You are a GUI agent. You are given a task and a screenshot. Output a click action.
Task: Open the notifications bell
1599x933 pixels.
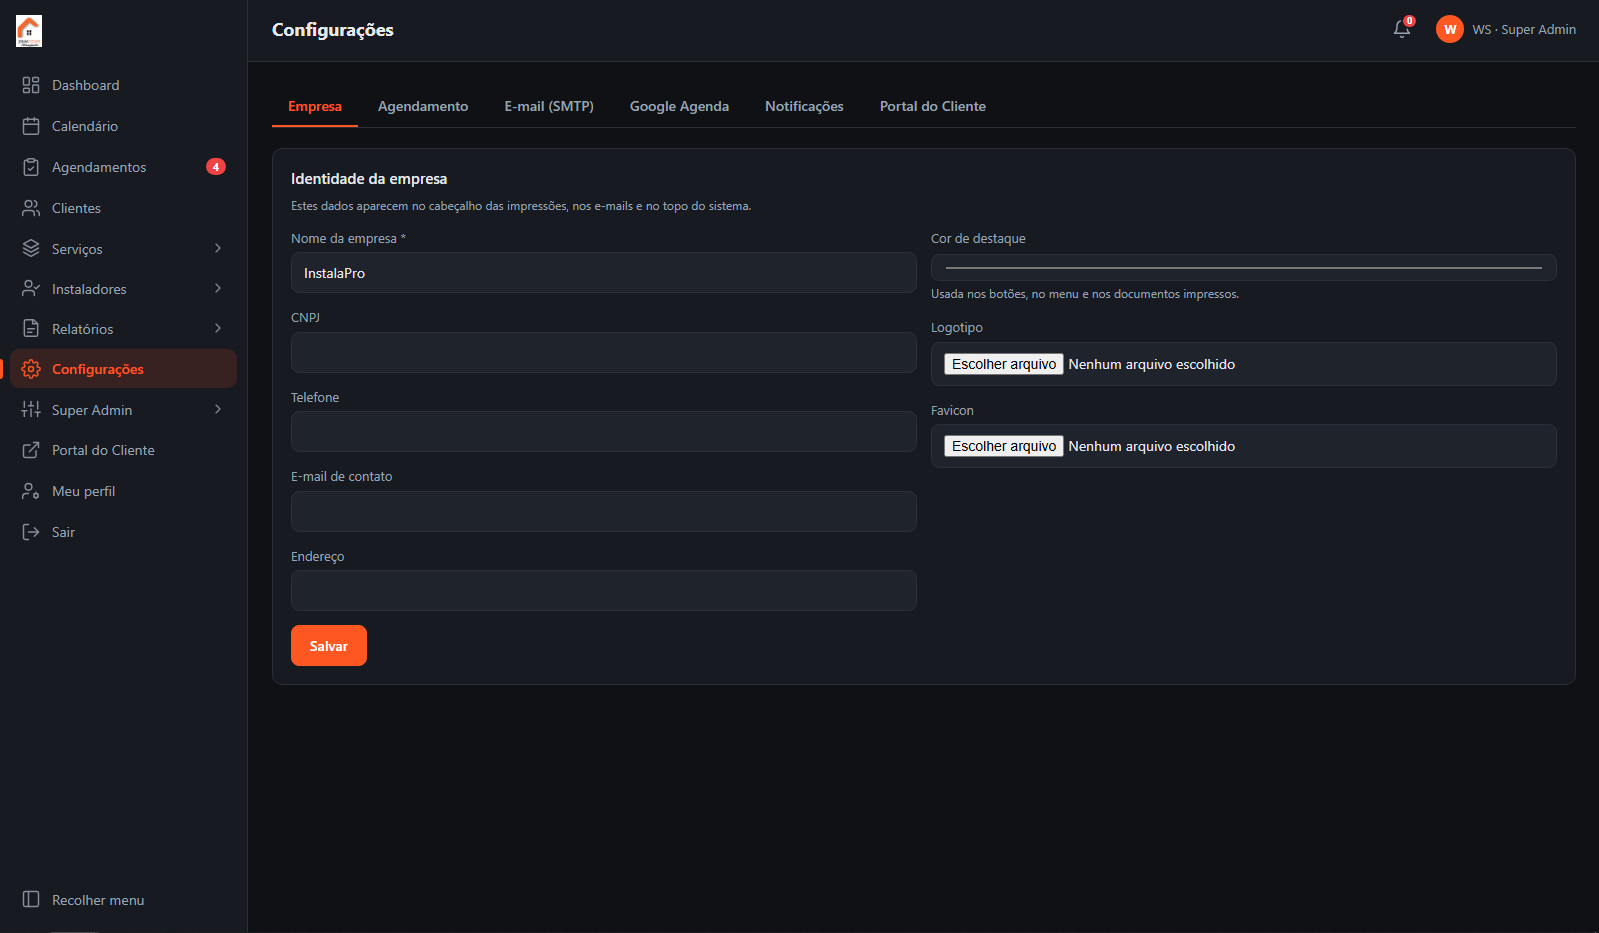tap(1402, 29)
